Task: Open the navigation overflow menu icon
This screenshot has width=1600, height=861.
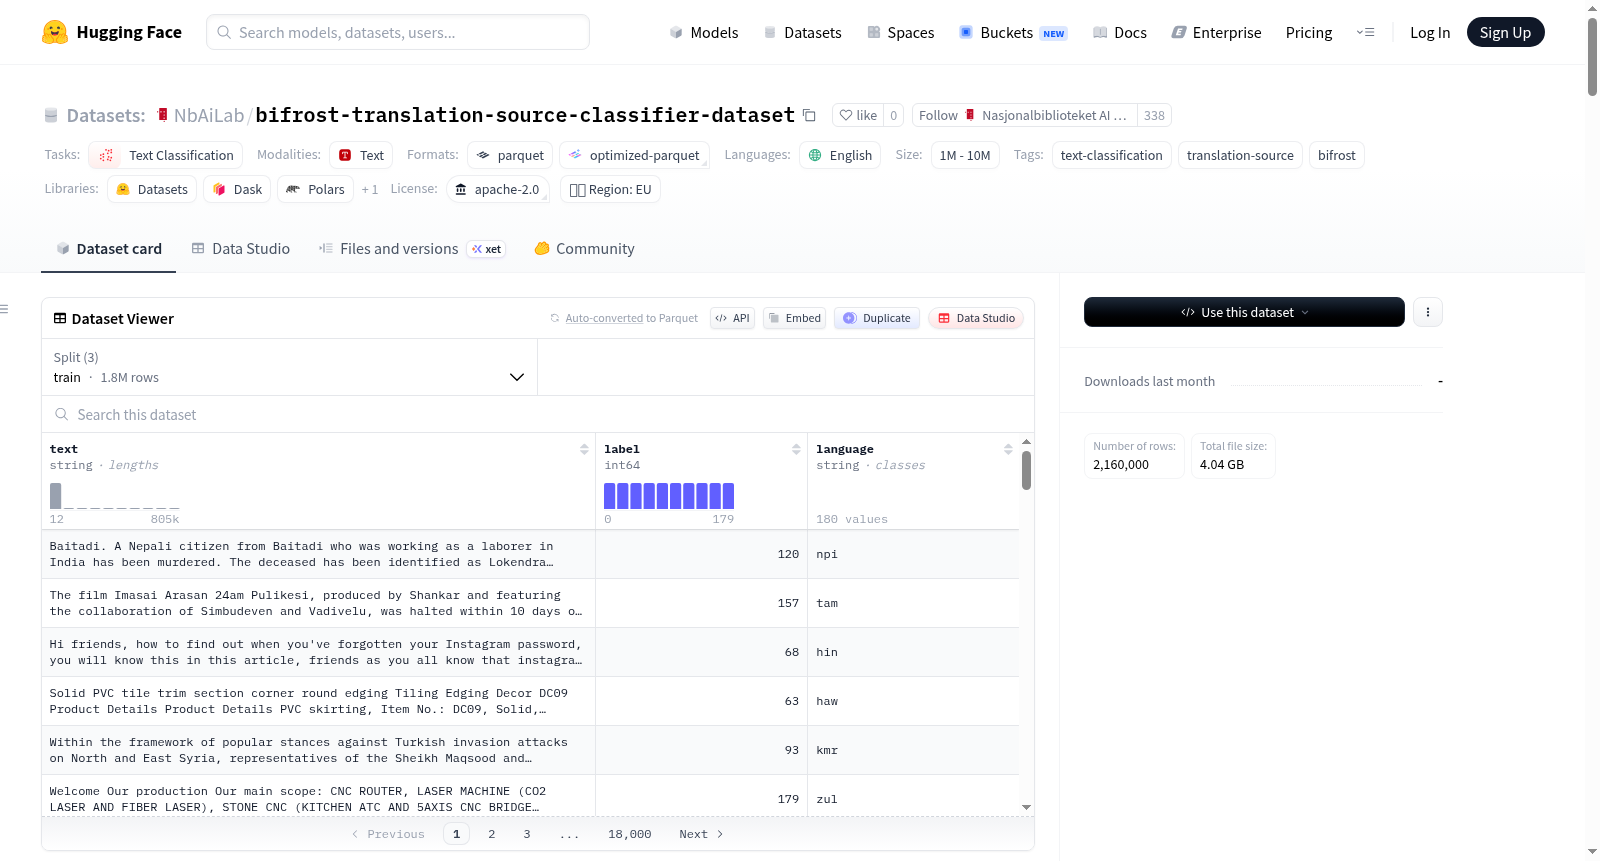Action: [1365, 32]
